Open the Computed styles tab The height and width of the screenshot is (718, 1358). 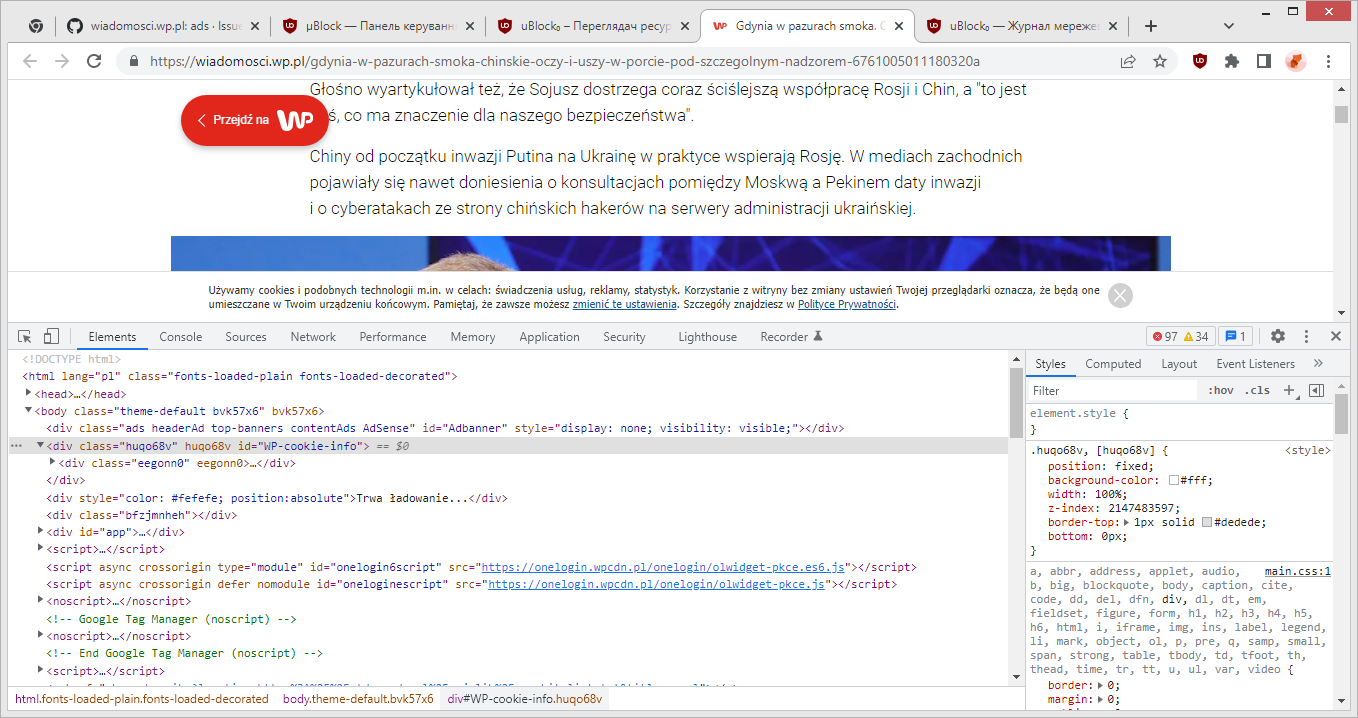(1113, 363)
